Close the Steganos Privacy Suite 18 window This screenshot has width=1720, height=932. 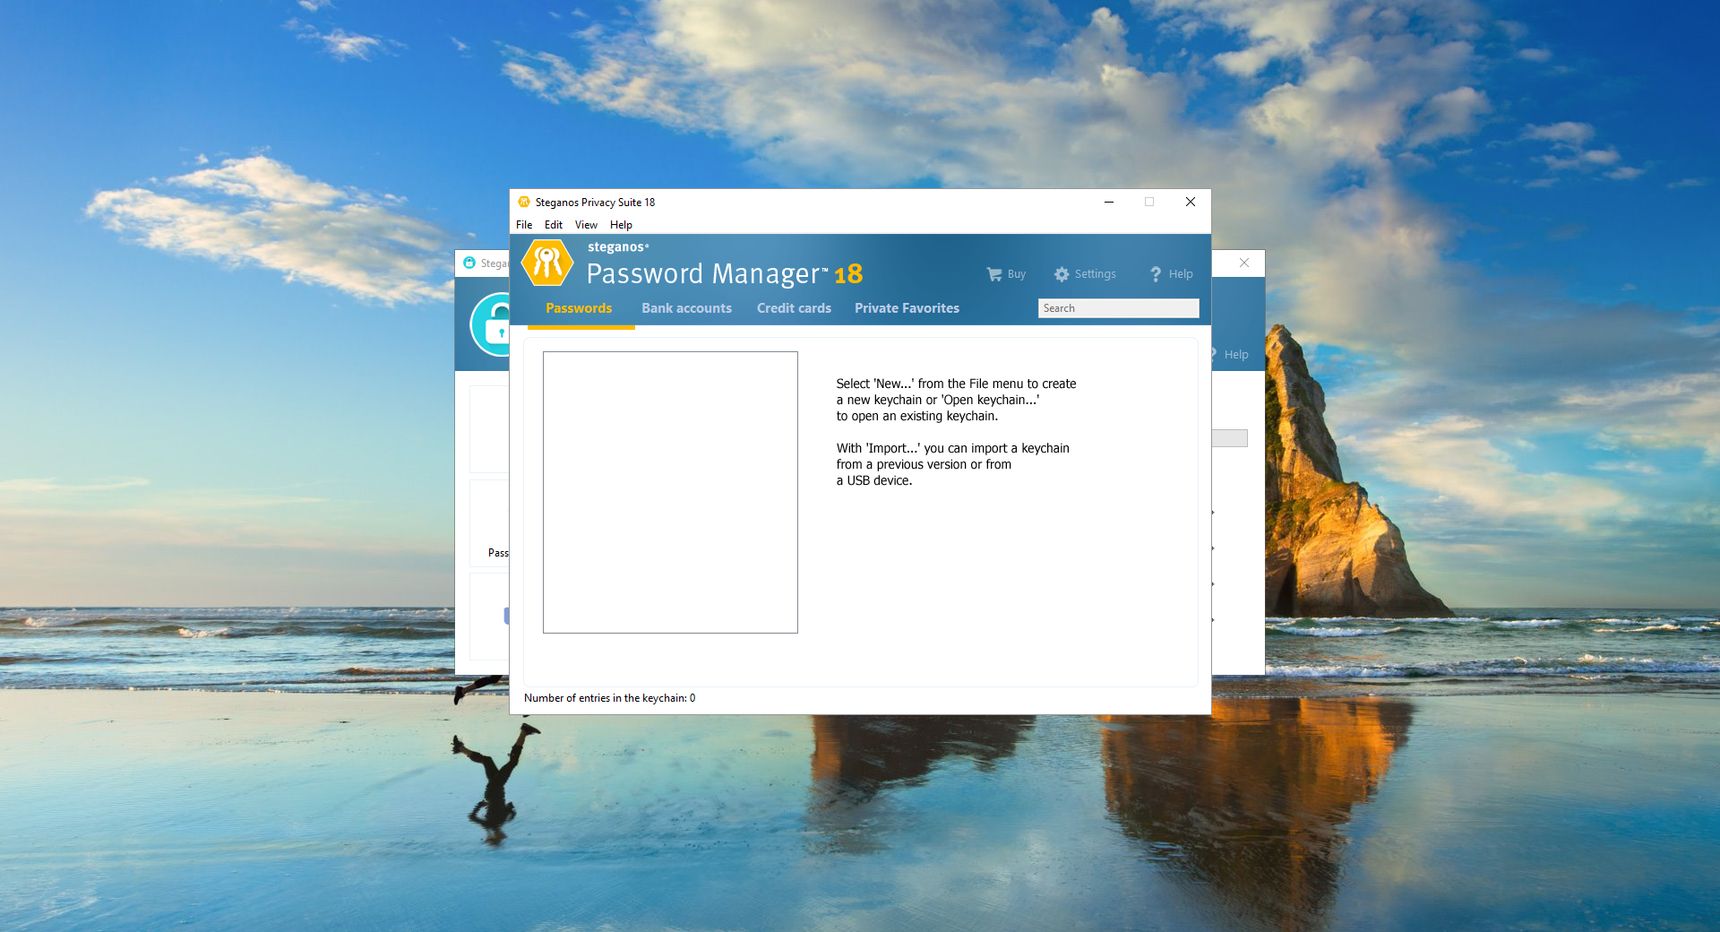(1190, 202)
